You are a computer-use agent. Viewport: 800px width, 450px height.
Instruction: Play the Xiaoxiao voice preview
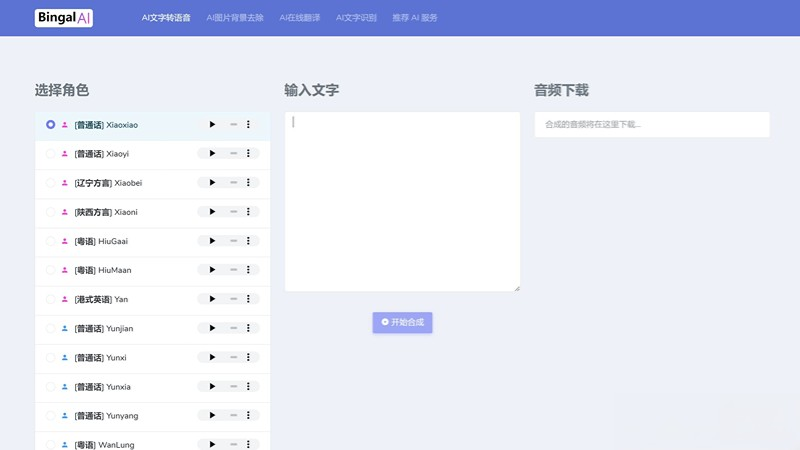pos(212,124)
